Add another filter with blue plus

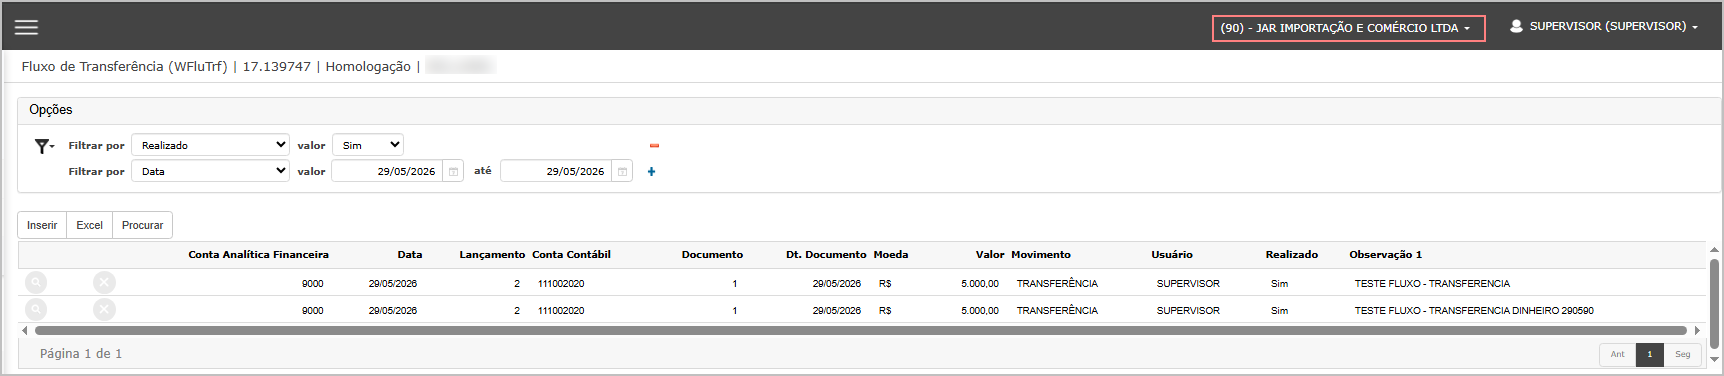pyautogui.click(x=651, y=172)
